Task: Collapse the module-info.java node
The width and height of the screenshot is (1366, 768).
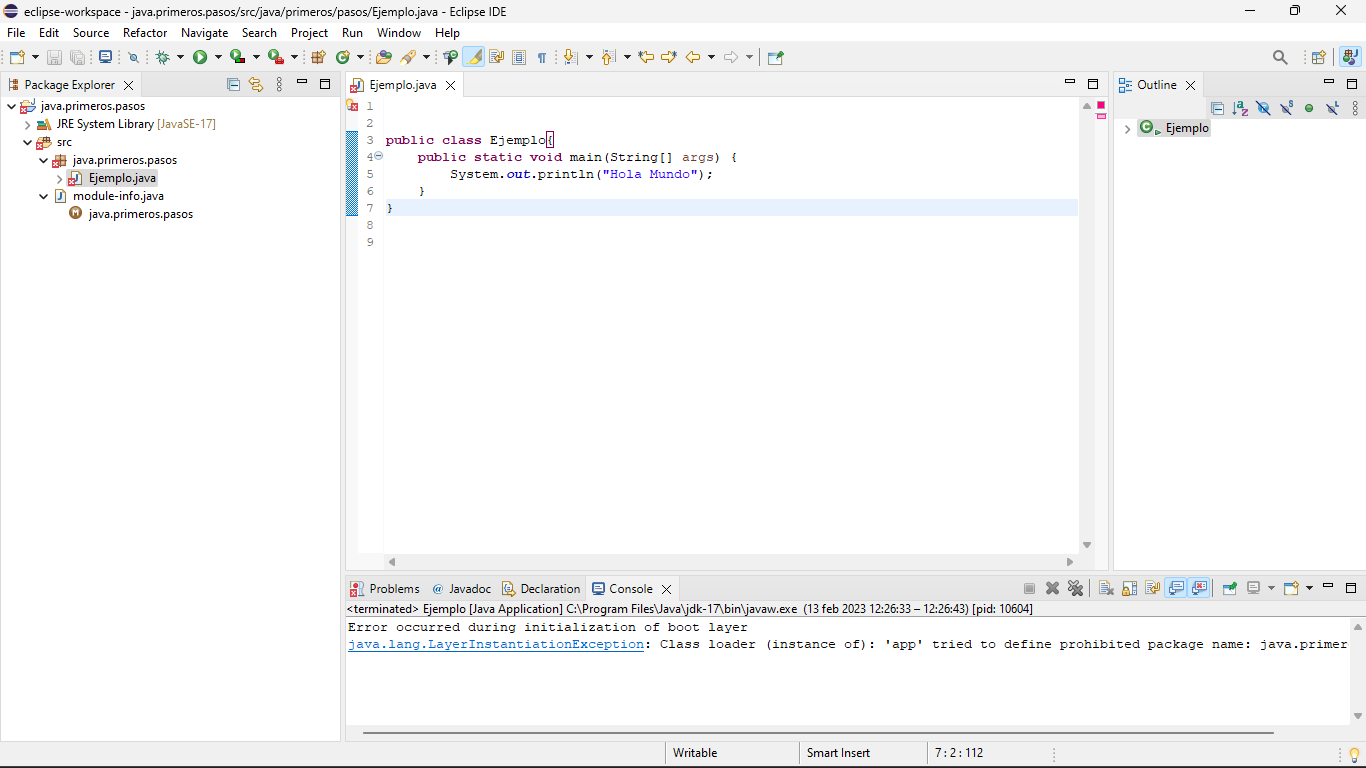Action: (43, 196)
